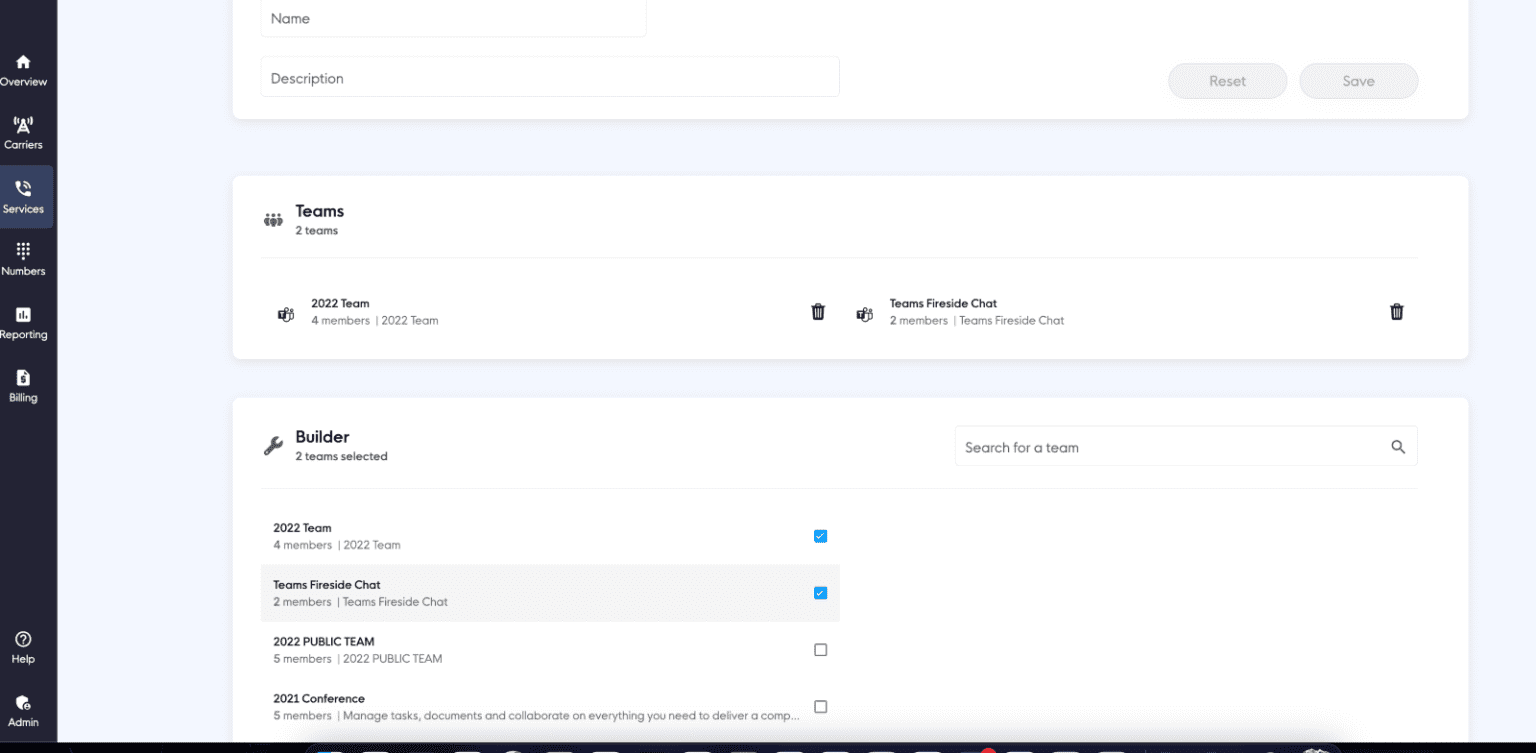Image resolution: width=1536 pixels, height=753 pixels.
Task: Delete the 2022 Team via trash icon
Action: pyautogui.click(x=818, y=311)
